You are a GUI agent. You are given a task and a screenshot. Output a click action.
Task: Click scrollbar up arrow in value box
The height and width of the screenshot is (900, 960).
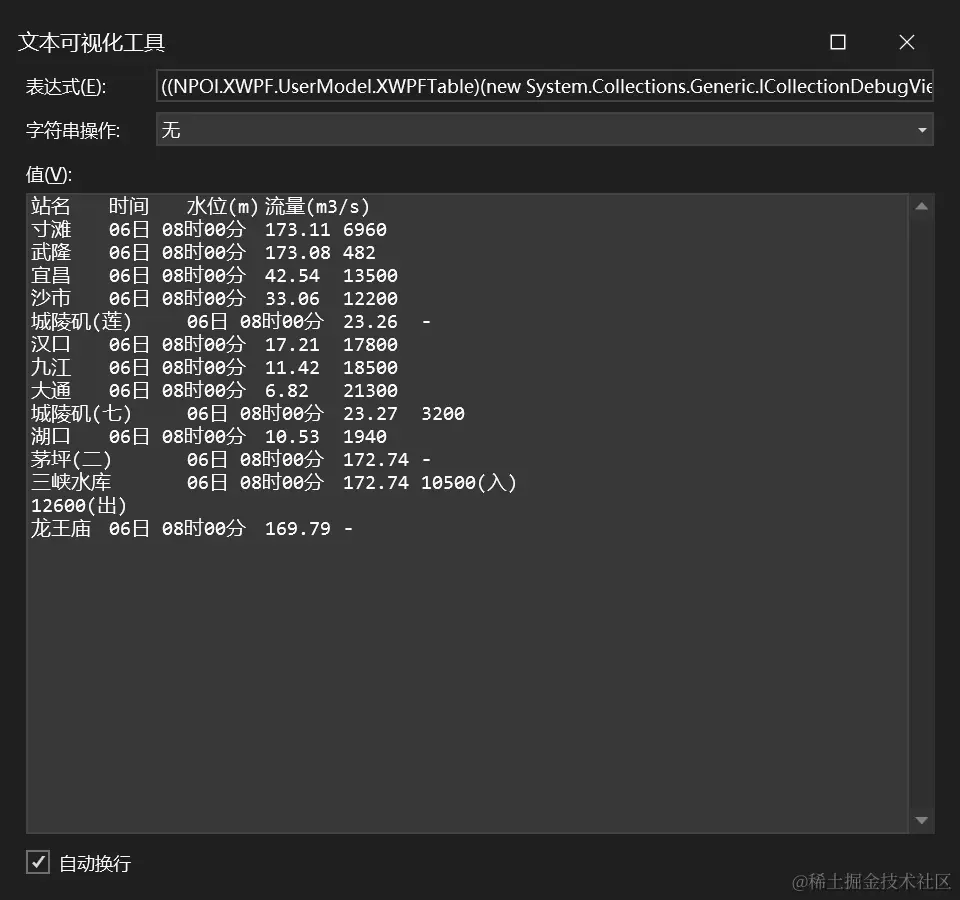click(921, 207)
